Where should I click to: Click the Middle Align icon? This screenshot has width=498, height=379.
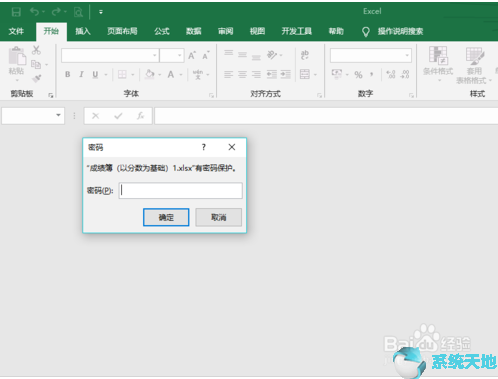click(242, 55)
